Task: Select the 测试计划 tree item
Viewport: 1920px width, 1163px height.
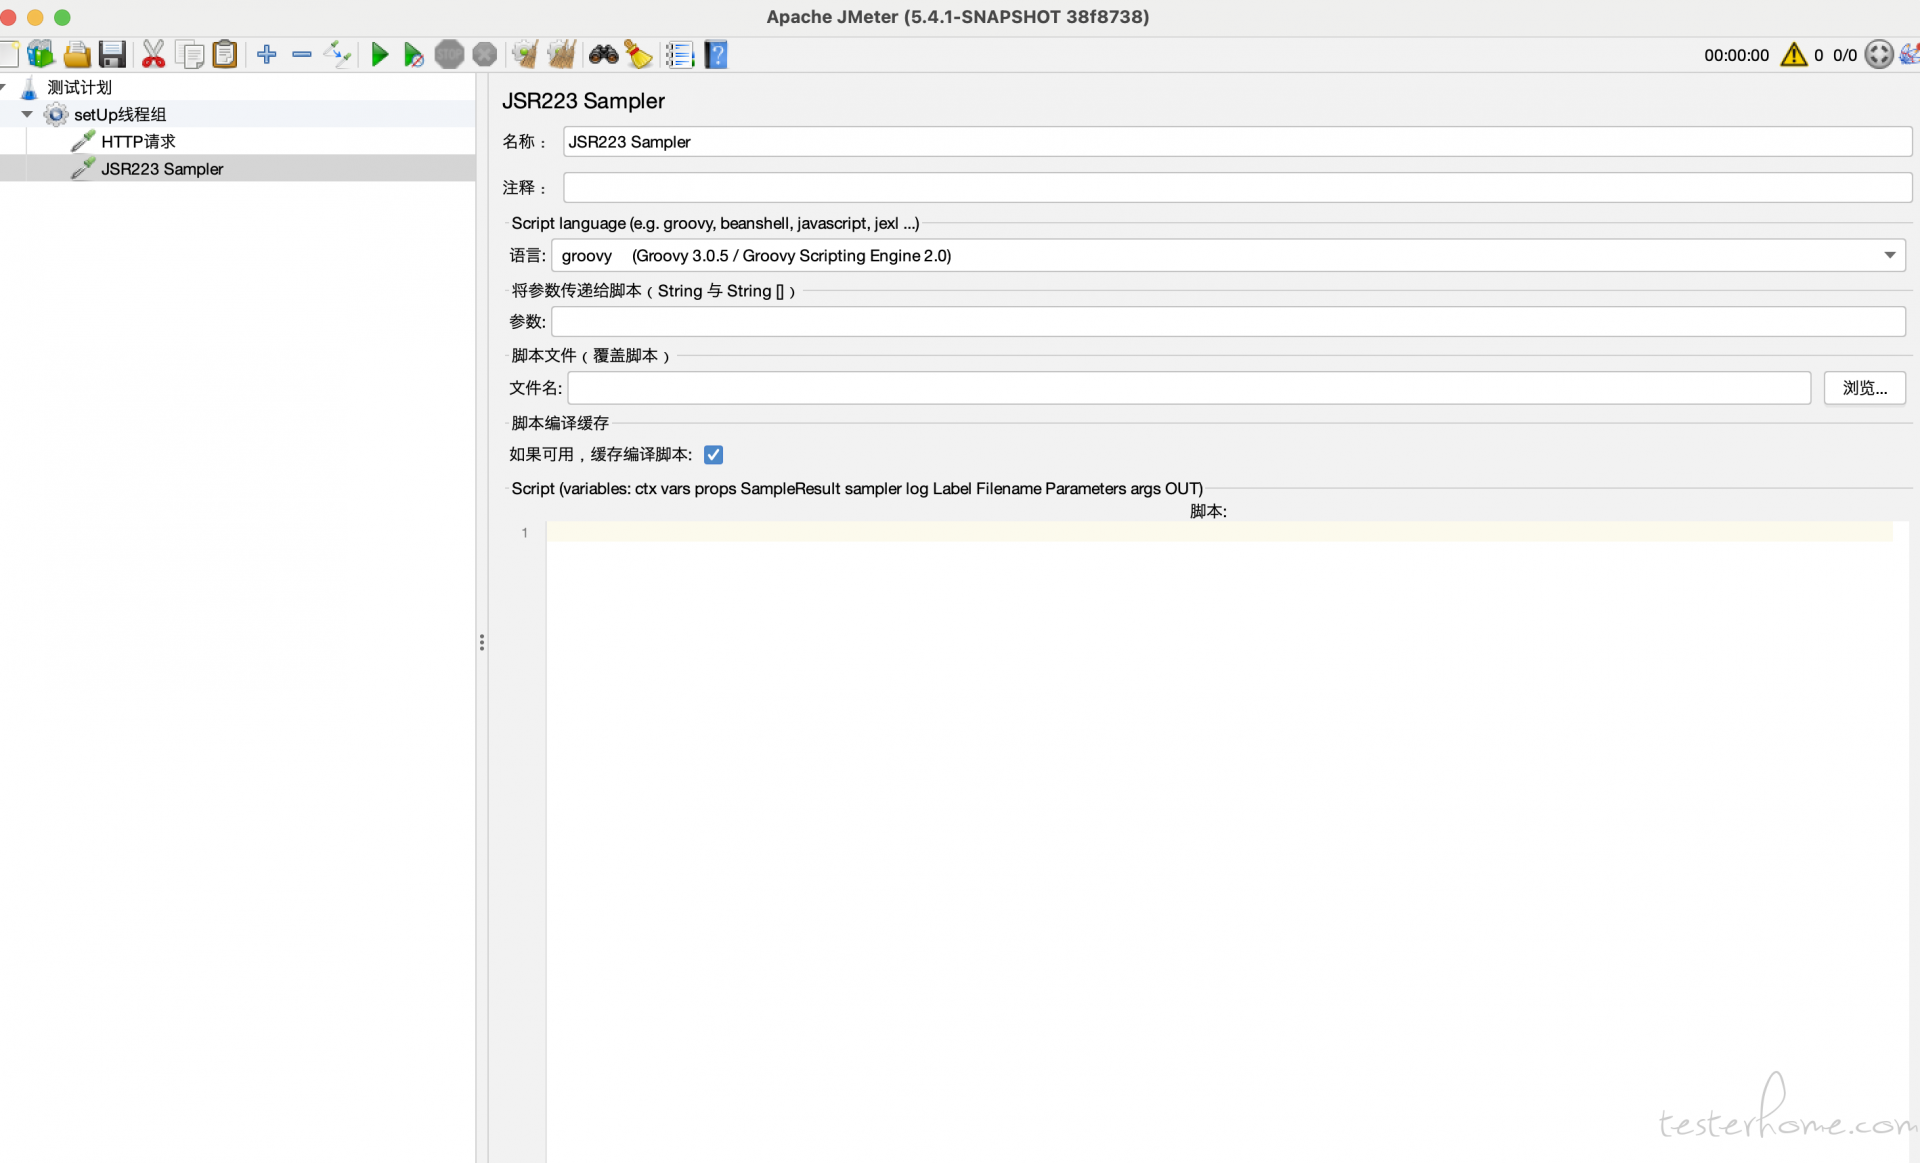Action: [x=79, y=87]
